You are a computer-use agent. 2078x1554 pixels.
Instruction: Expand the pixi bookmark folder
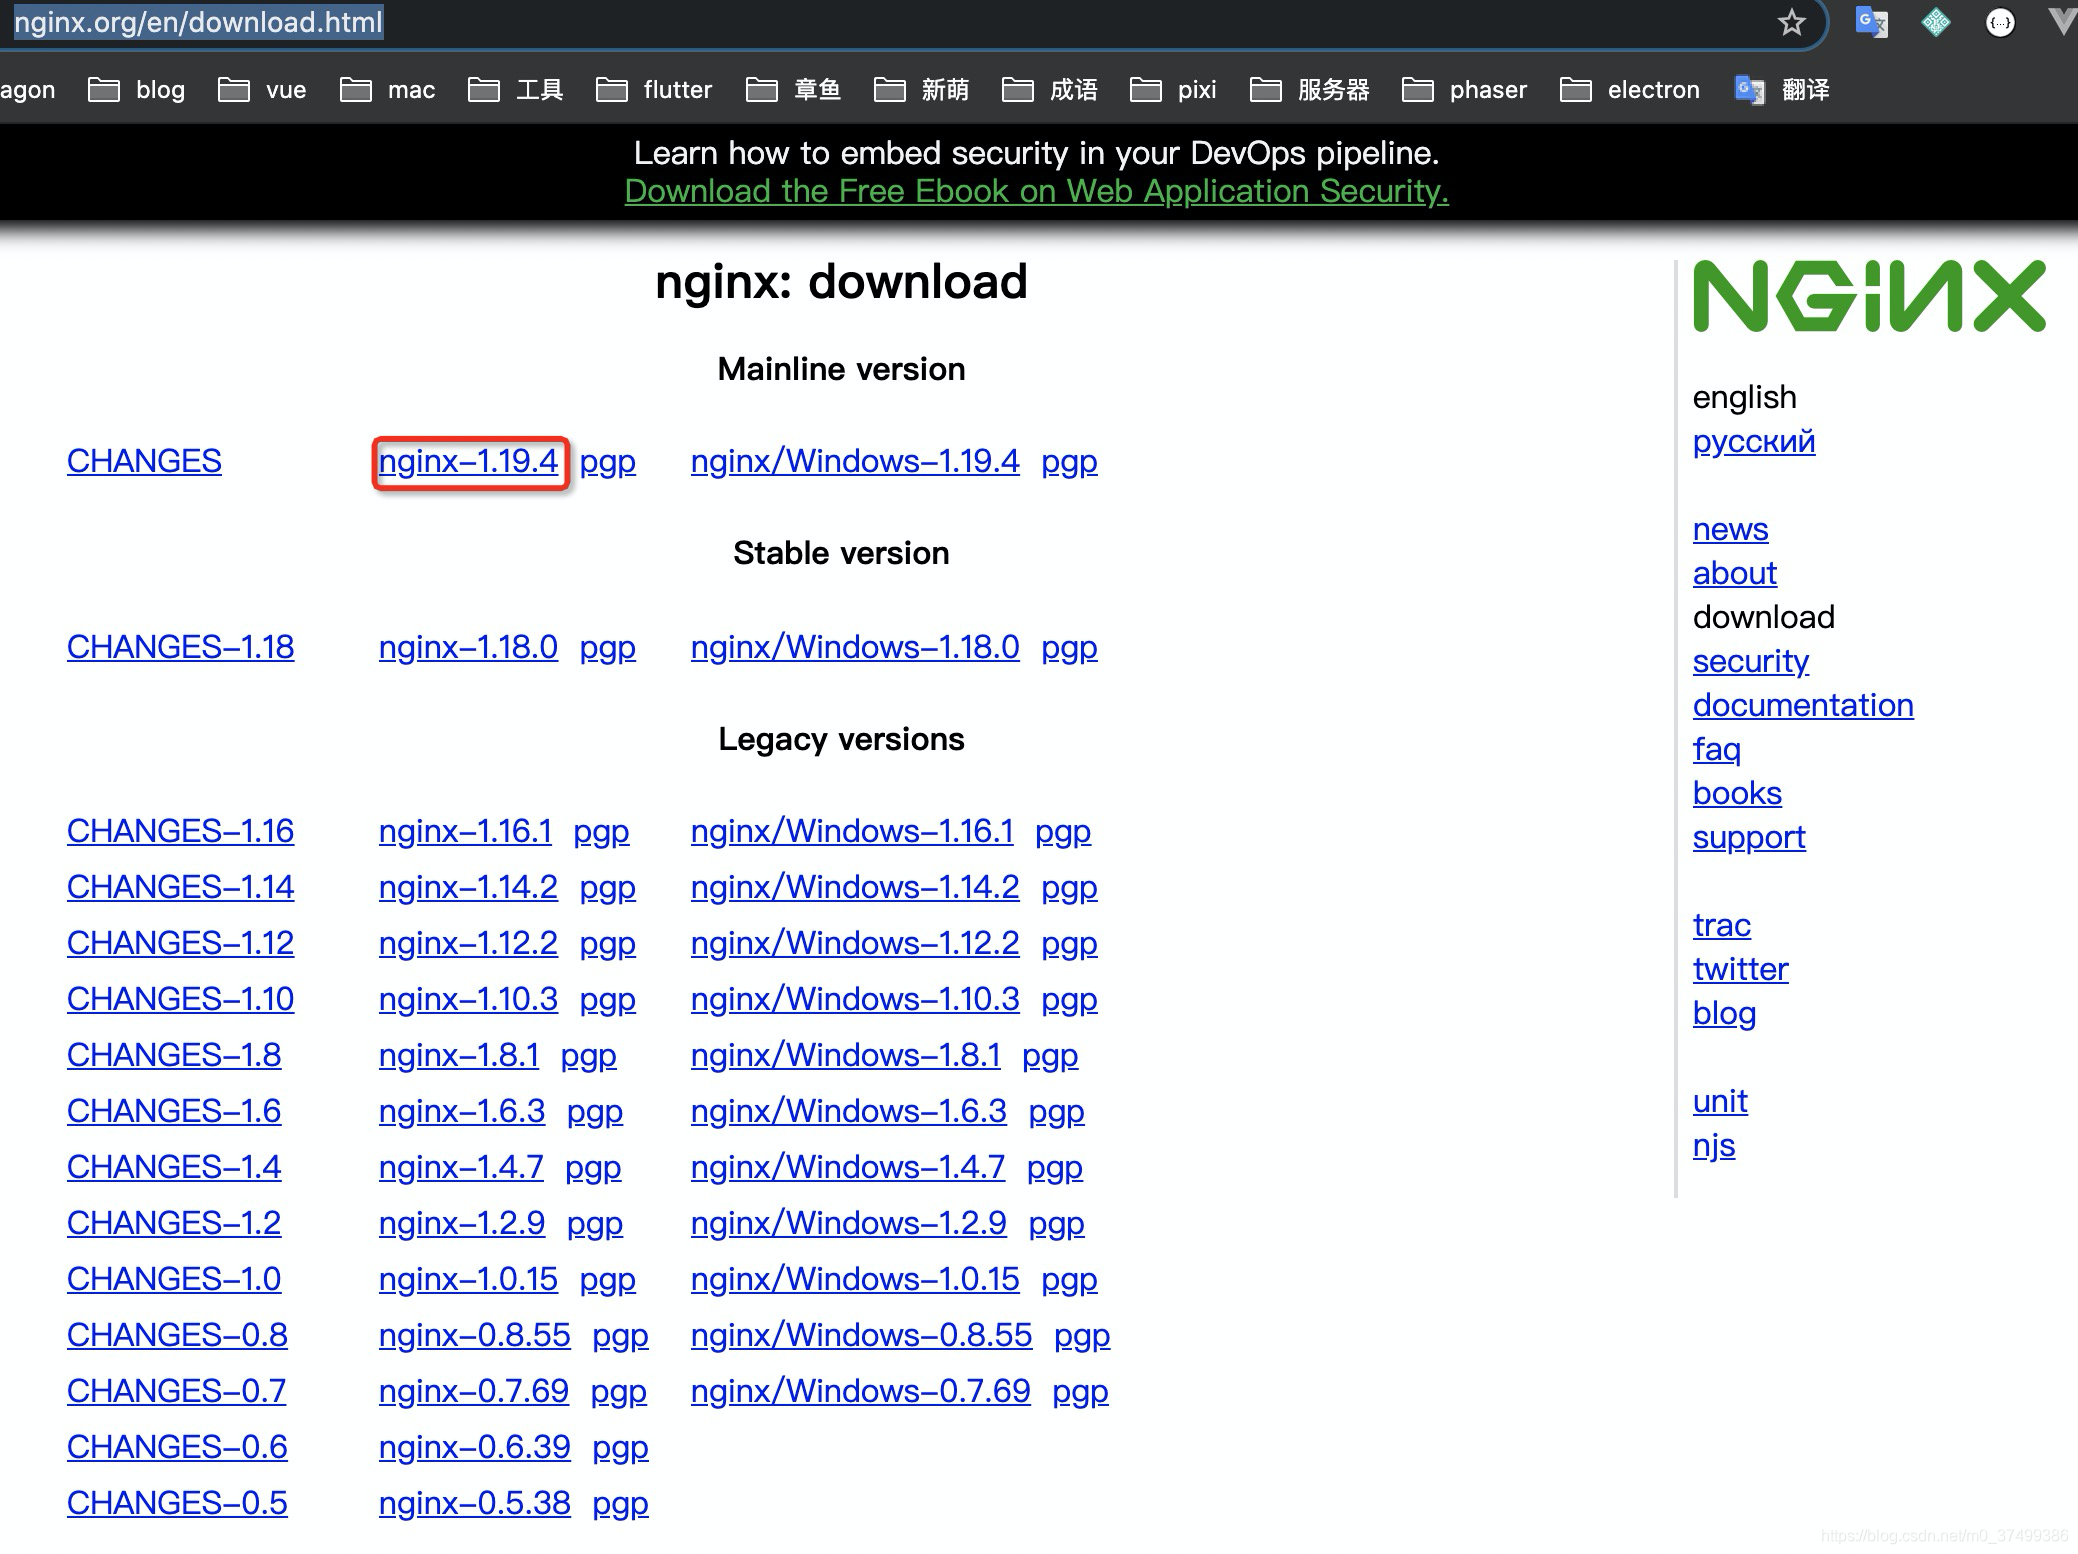pyautogui.click(x=1173, y=90)
